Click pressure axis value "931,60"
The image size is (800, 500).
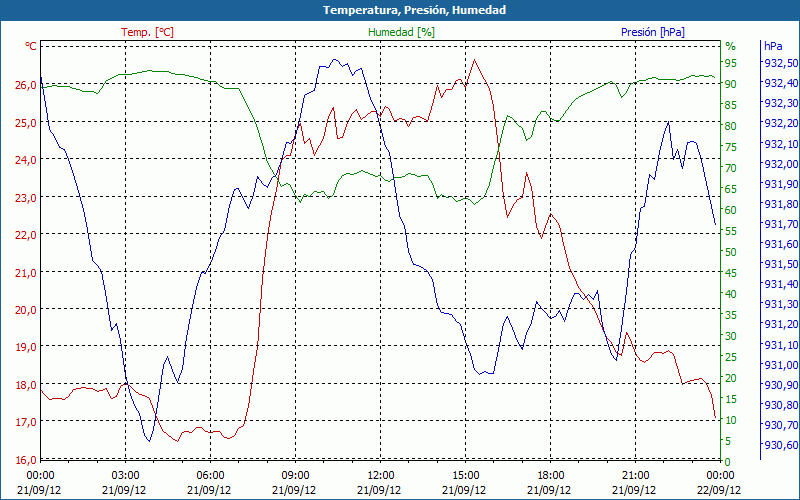coord(779,244)
